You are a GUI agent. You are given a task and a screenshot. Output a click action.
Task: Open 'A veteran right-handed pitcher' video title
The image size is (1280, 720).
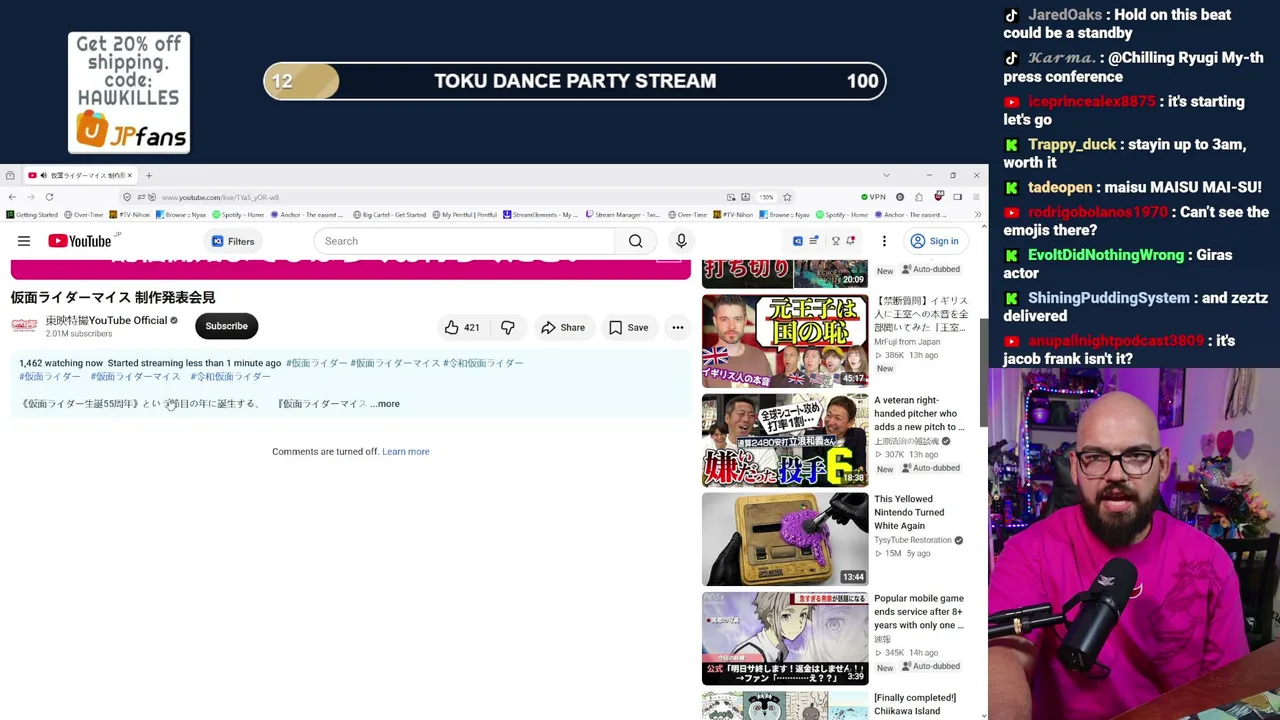pyautogui.click(x=919, y=413)
